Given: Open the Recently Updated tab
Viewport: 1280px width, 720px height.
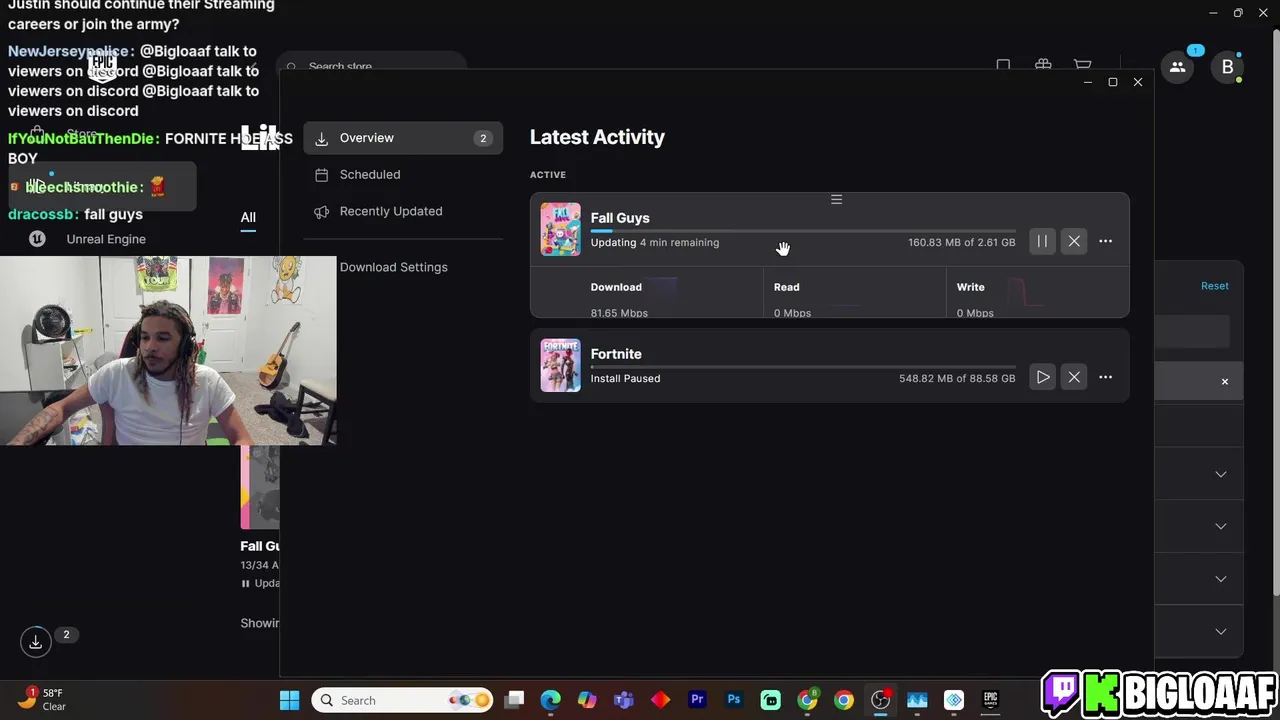Looking at the screenshot, I should tap(403, 211).
